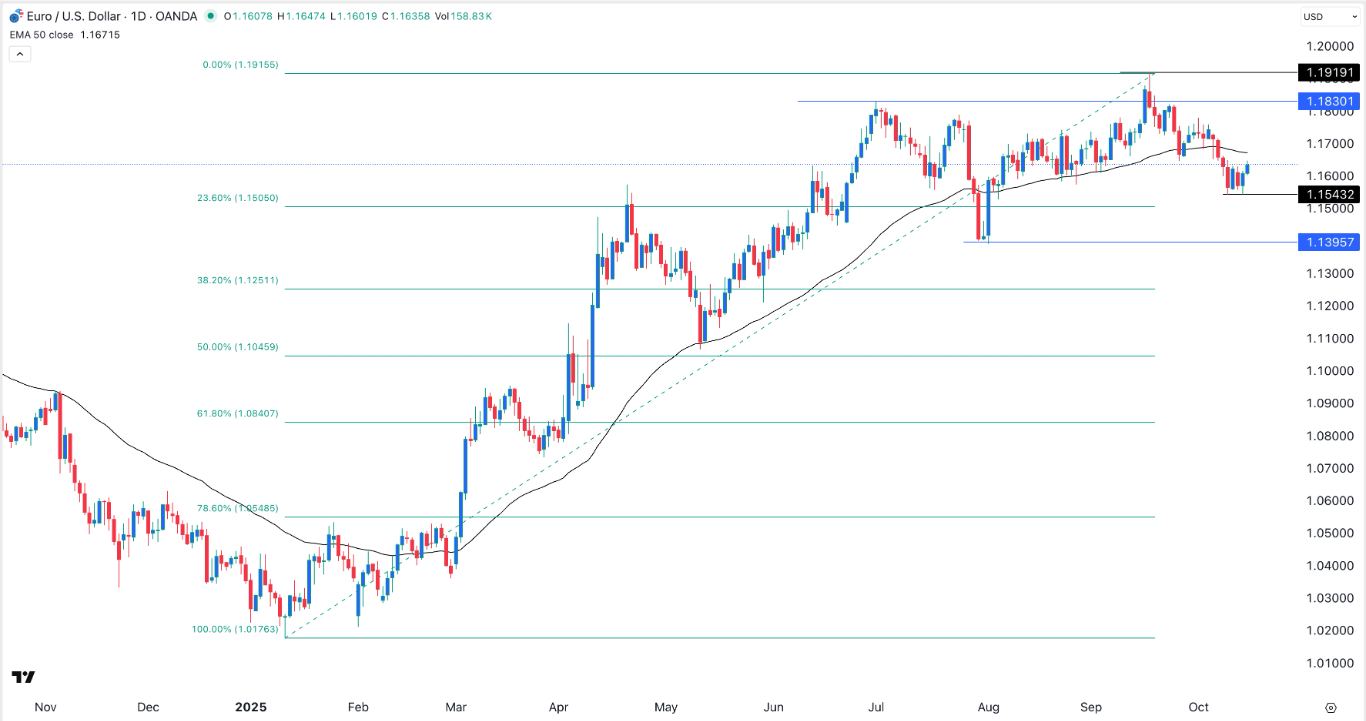Click the blue 1.18301 price label
The image size is (1366, 721).
click(1330, 101)
